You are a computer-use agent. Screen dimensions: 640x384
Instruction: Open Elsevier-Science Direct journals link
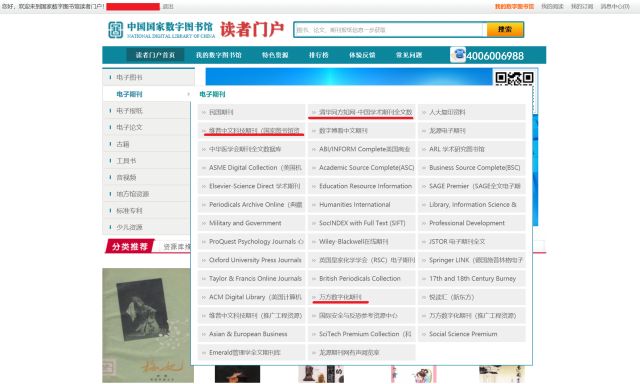click(255, 186)
